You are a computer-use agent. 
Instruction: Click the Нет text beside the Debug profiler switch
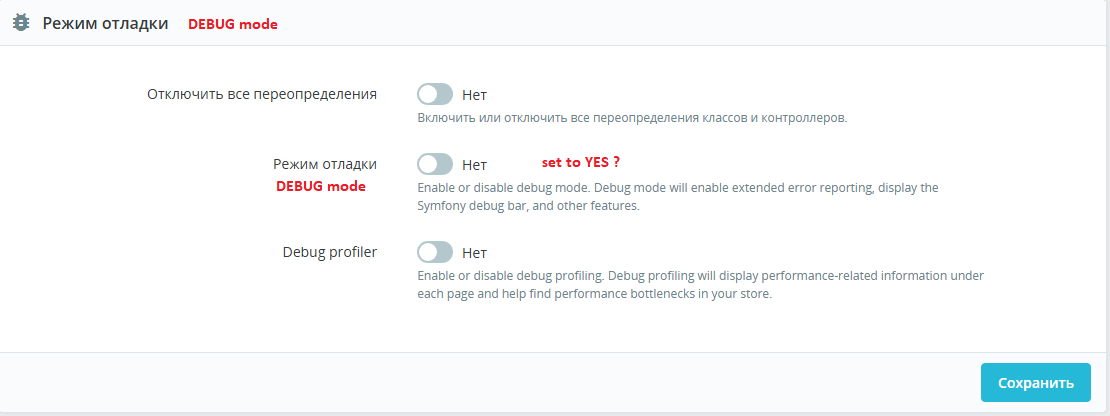click(474, 253)
